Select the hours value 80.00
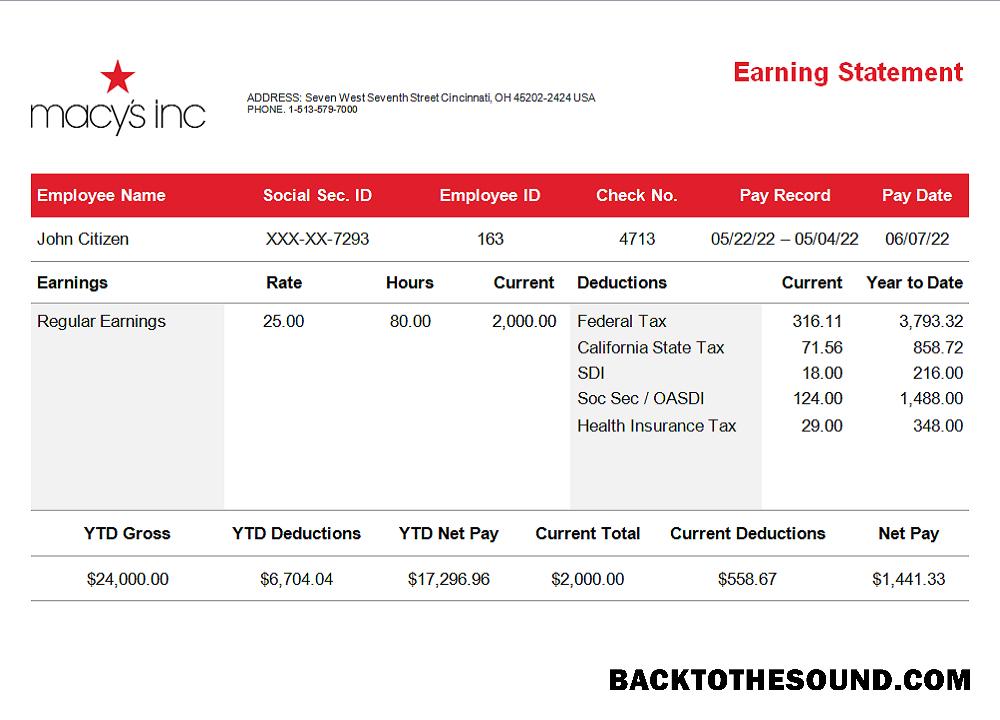 [410, 321]
